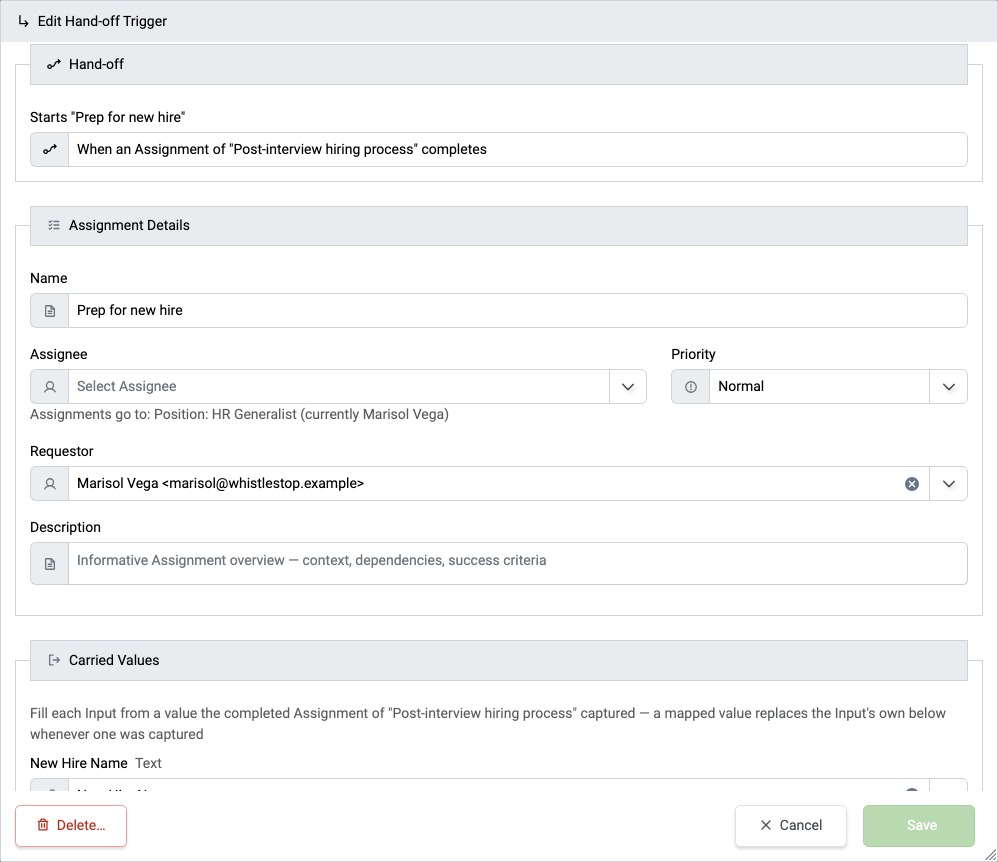Click the Description label
998x862 pixels.
coord(66,528)
